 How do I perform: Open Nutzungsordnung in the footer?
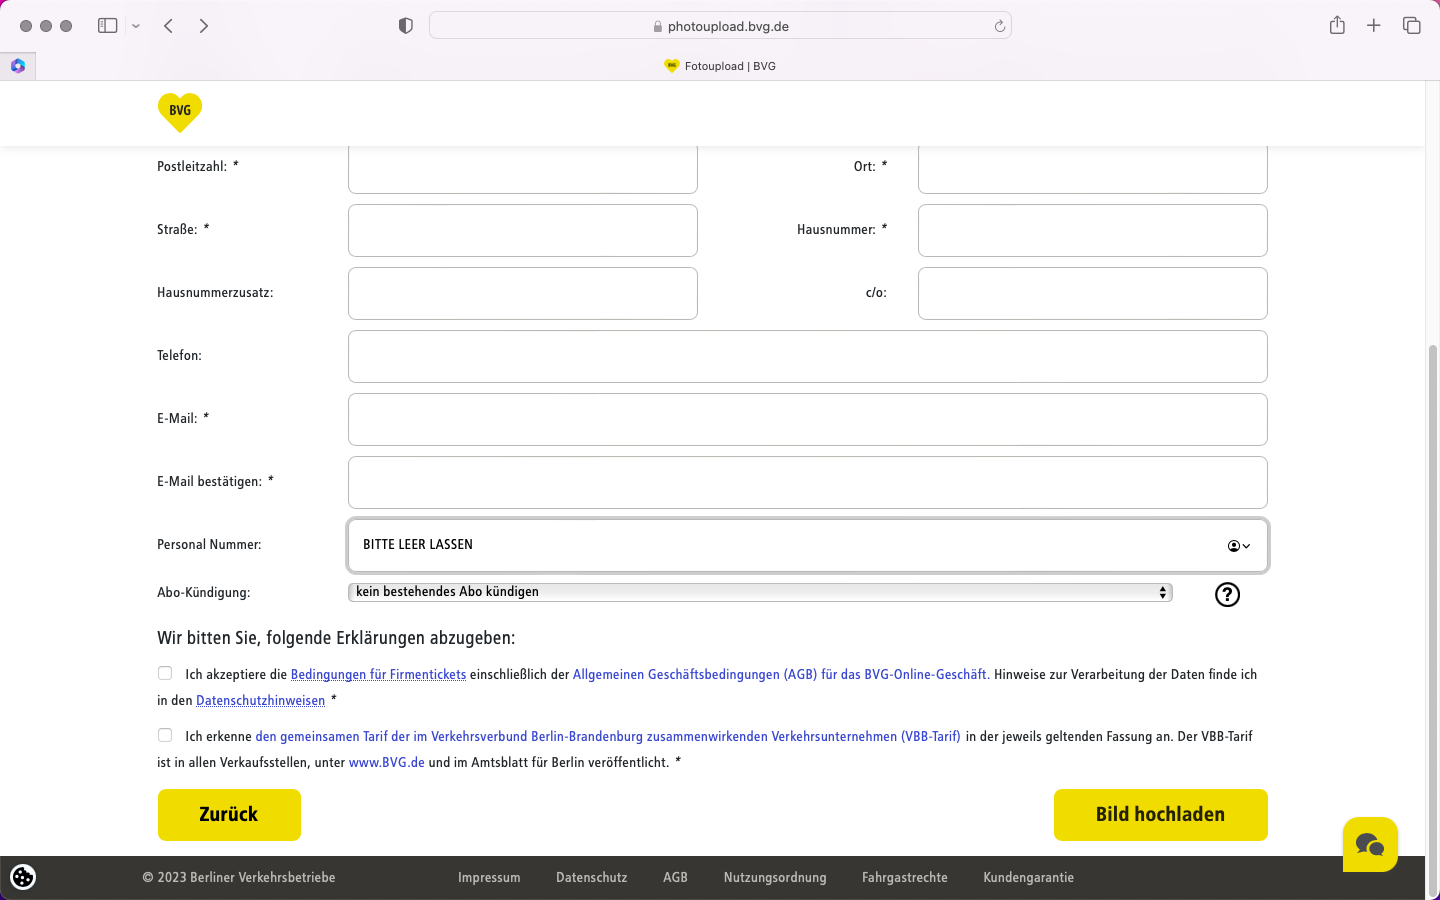tap(775, 878)
